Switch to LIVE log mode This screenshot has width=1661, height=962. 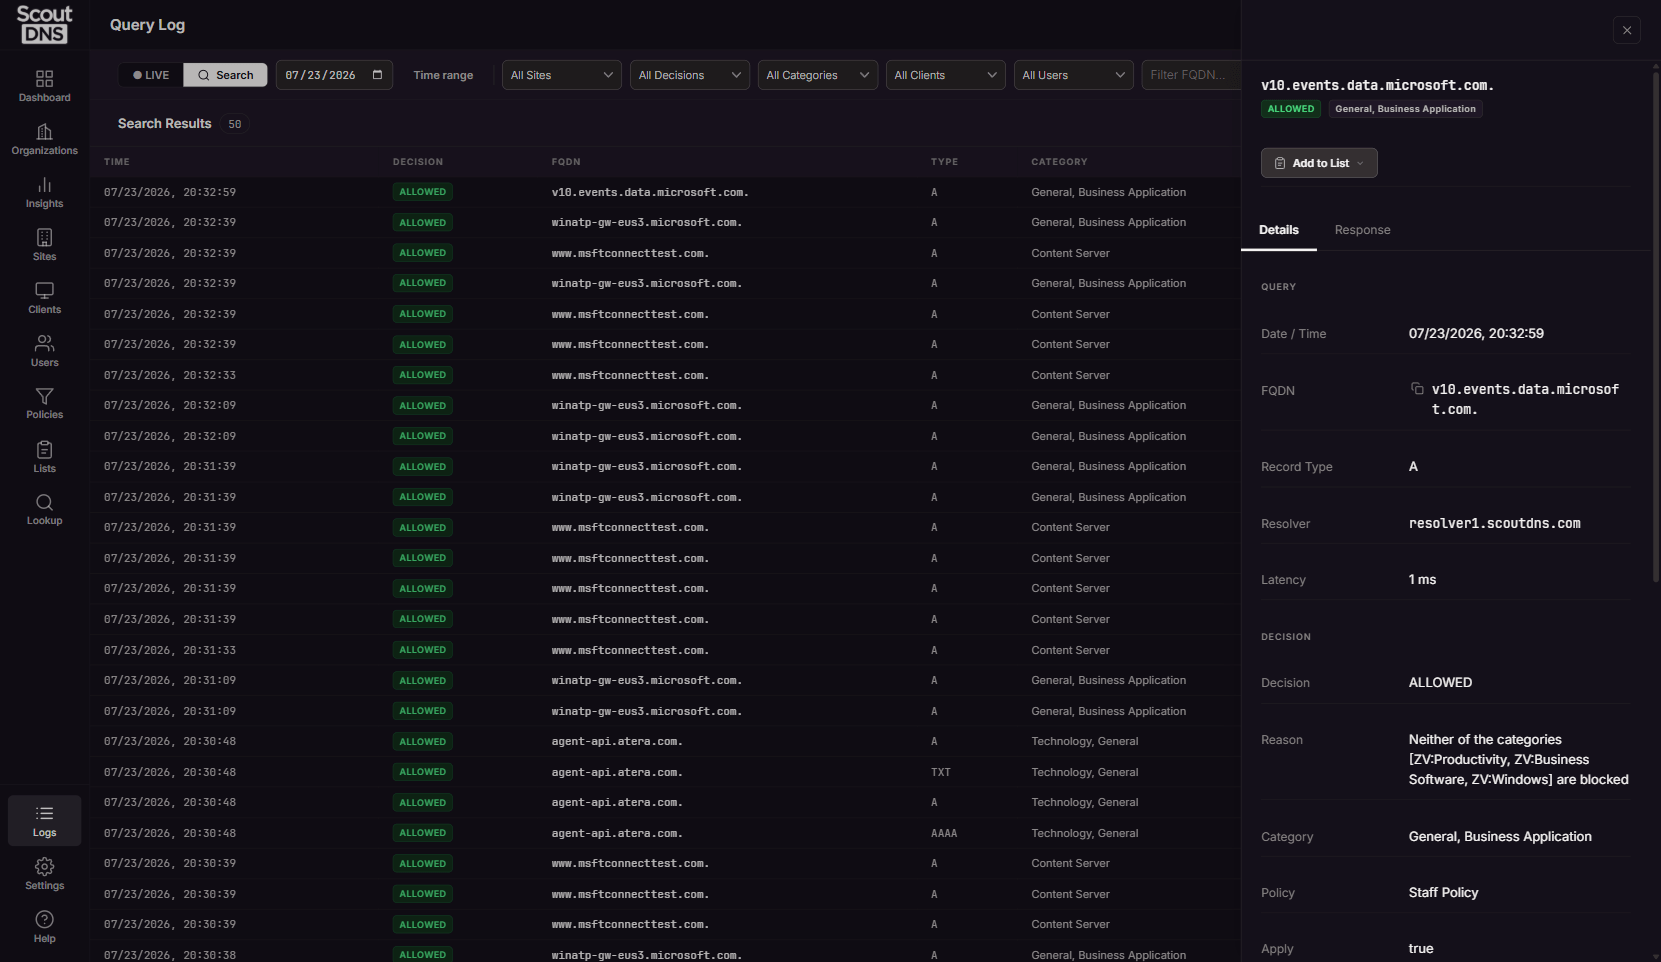point(151,75)
